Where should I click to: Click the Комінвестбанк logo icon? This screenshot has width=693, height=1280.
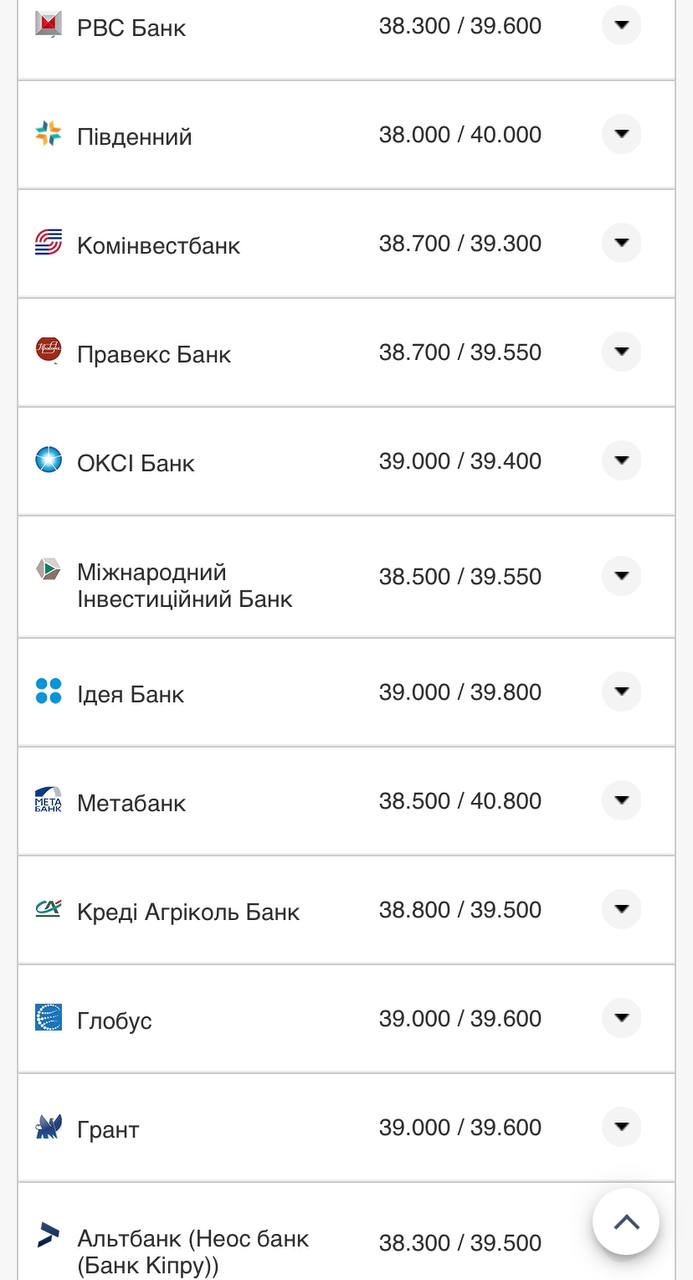[x=48, y=243]
